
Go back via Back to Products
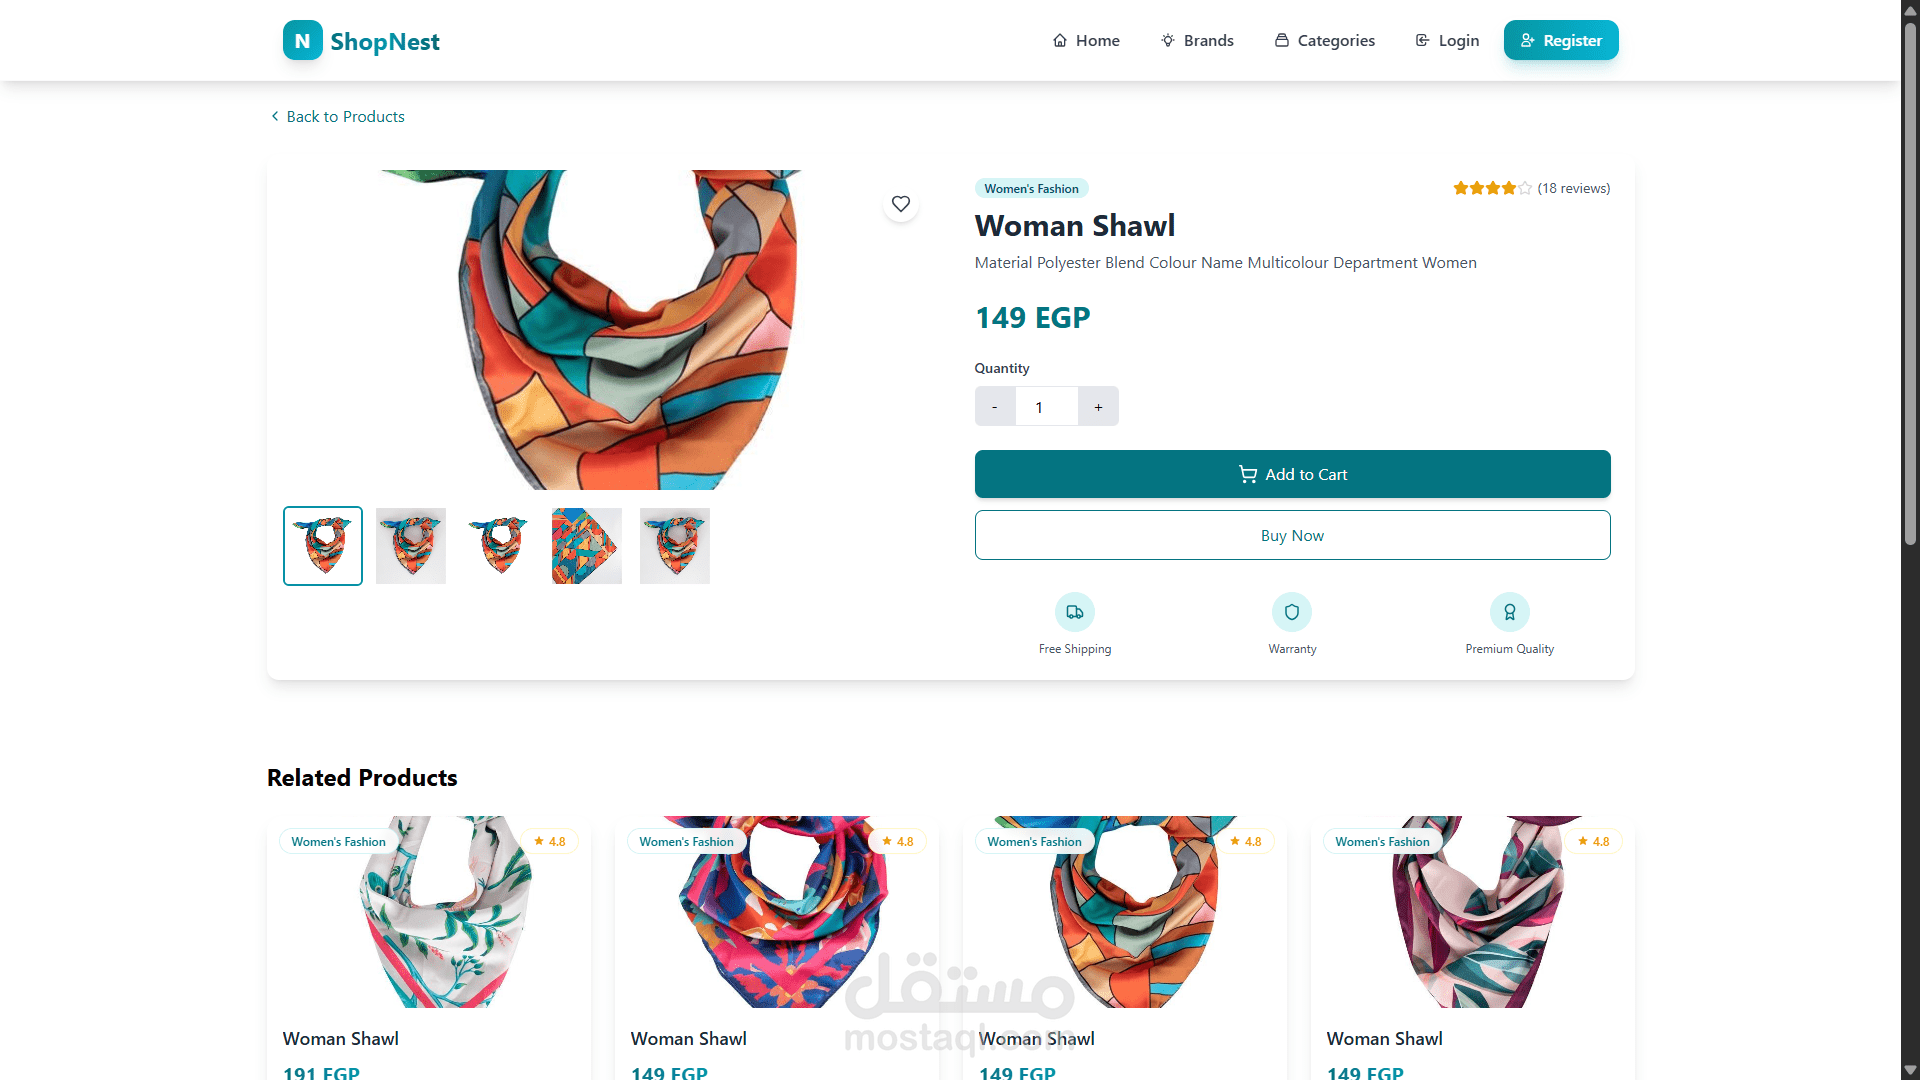(x=338, y=117)
